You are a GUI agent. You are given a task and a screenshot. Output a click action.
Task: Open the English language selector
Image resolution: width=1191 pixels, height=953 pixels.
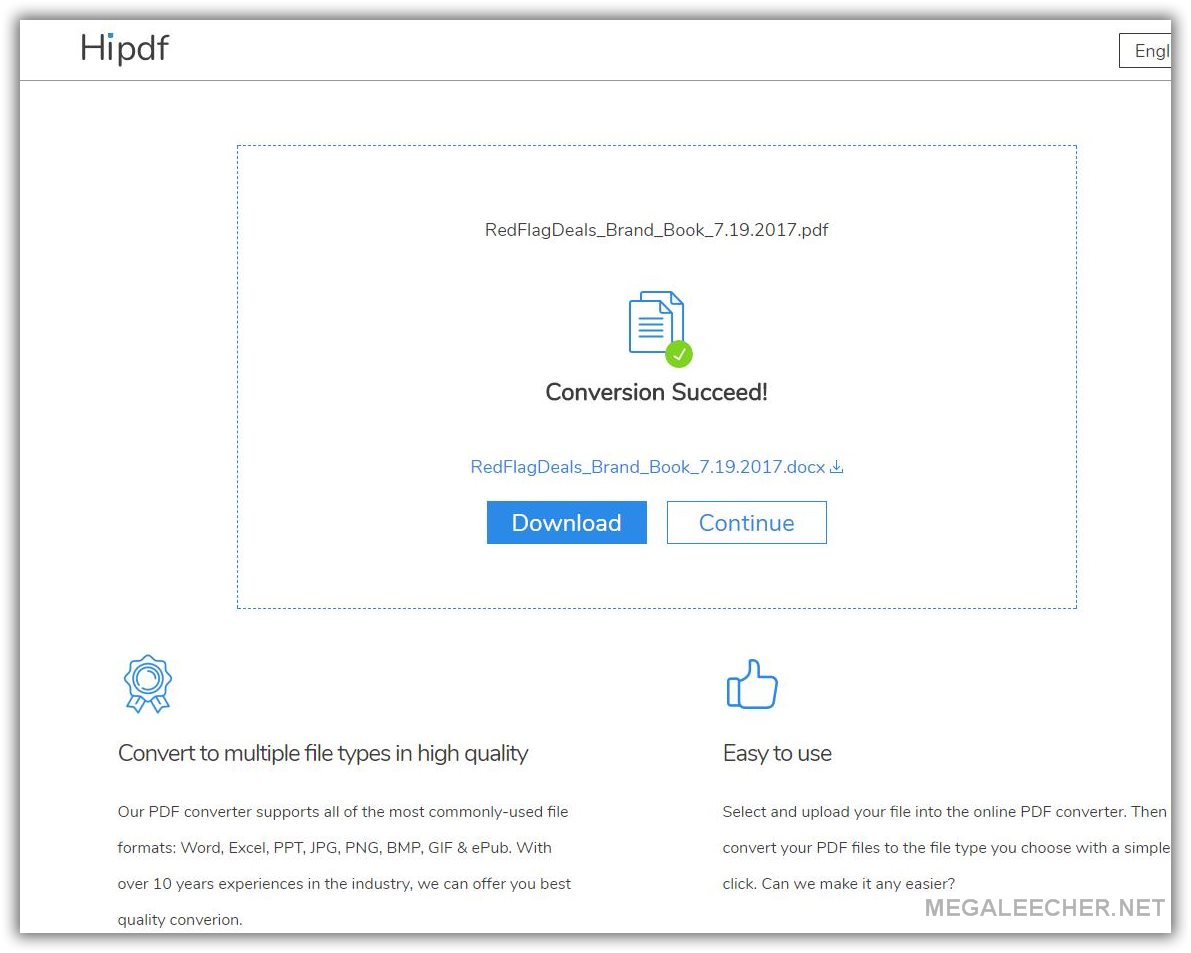pyautogui.click(x=1145, y=51)
